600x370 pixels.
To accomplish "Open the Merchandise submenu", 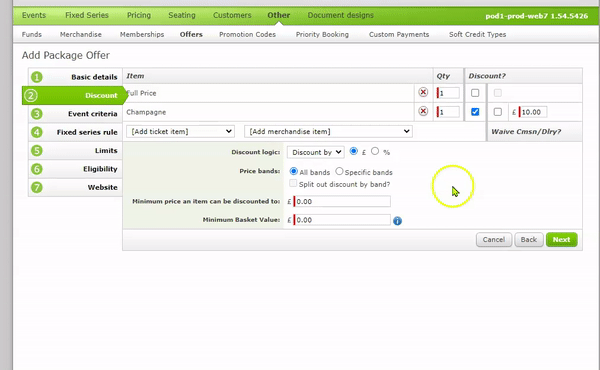I will tap(81, 34).
